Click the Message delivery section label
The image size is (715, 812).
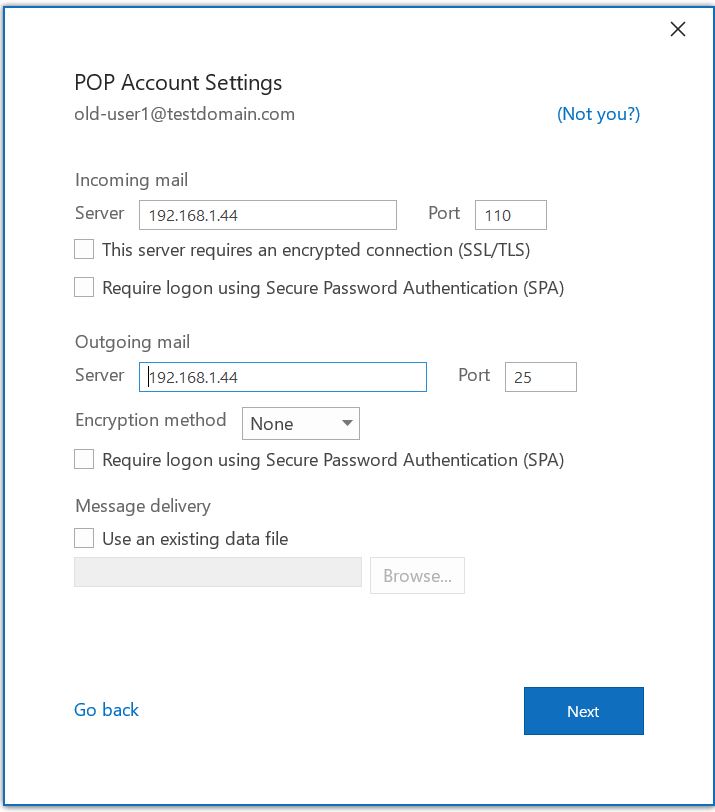[x=142, y=506]
